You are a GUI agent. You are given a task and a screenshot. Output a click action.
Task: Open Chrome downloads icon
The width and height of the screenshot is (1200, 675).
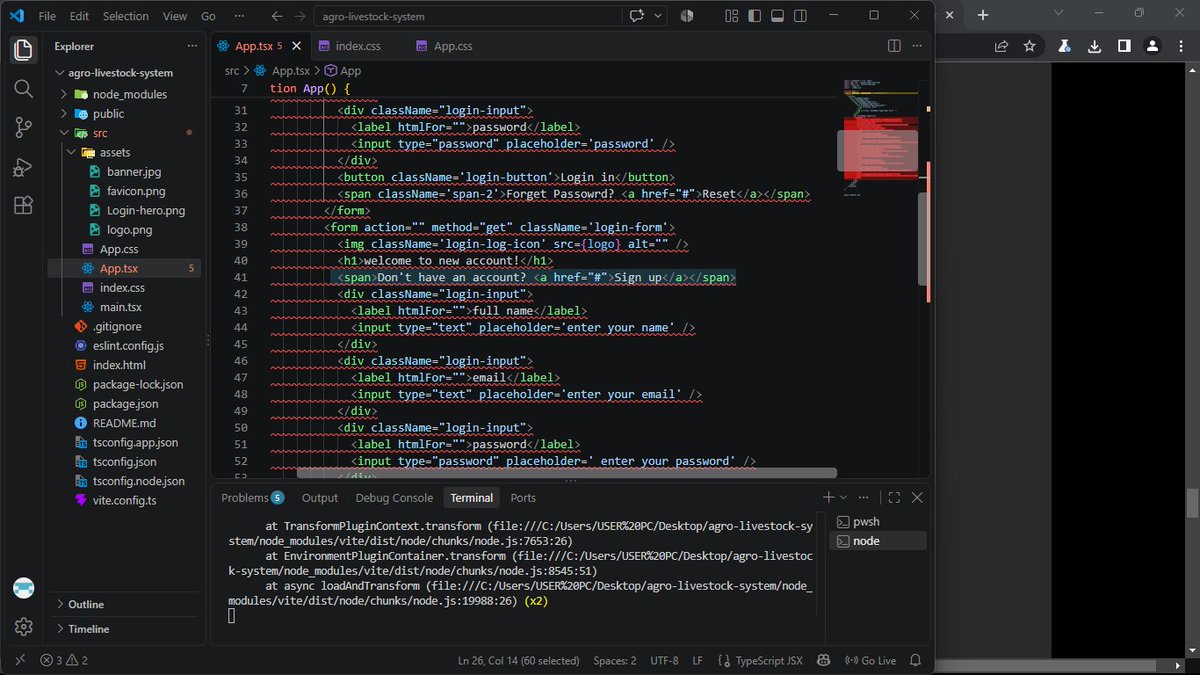coord(1095,46)
